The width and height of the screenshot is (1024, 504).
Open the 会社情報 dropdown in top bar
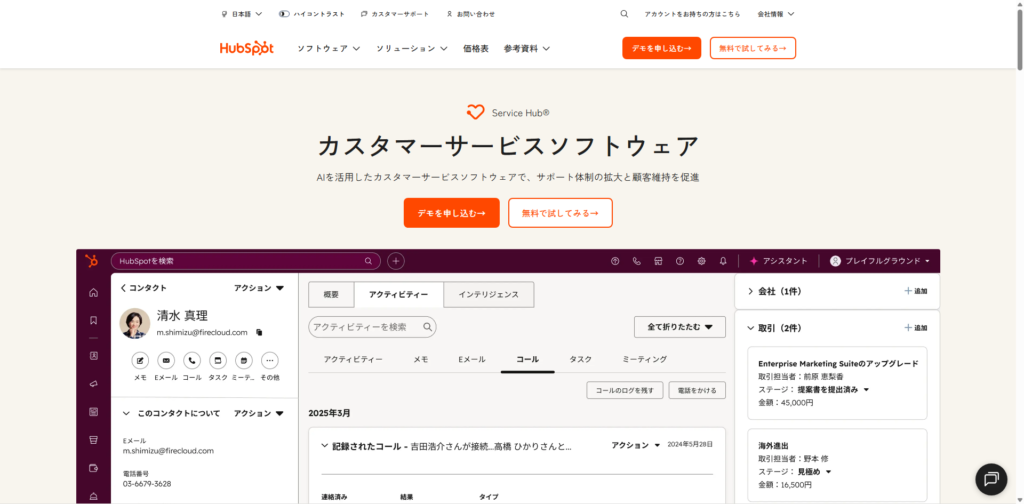pos(776,14)
